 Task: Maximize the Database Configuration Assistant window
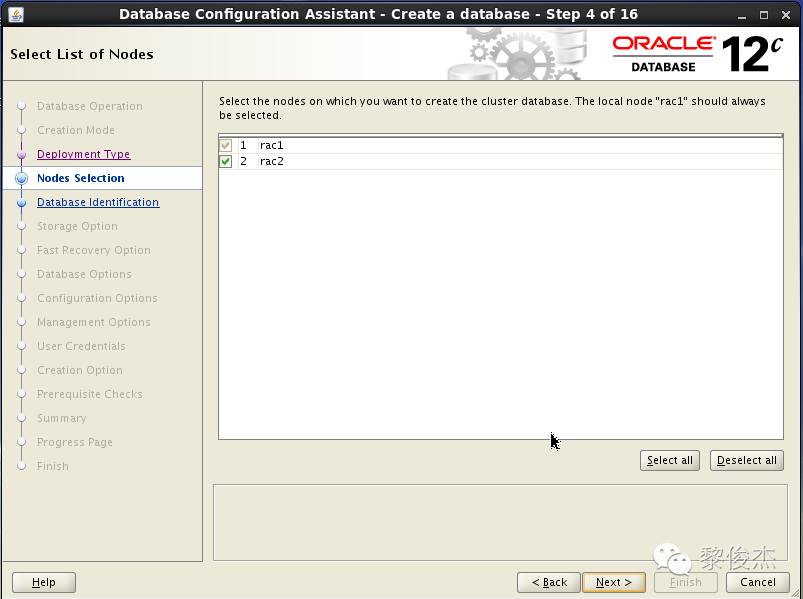(x=764, y=15)
